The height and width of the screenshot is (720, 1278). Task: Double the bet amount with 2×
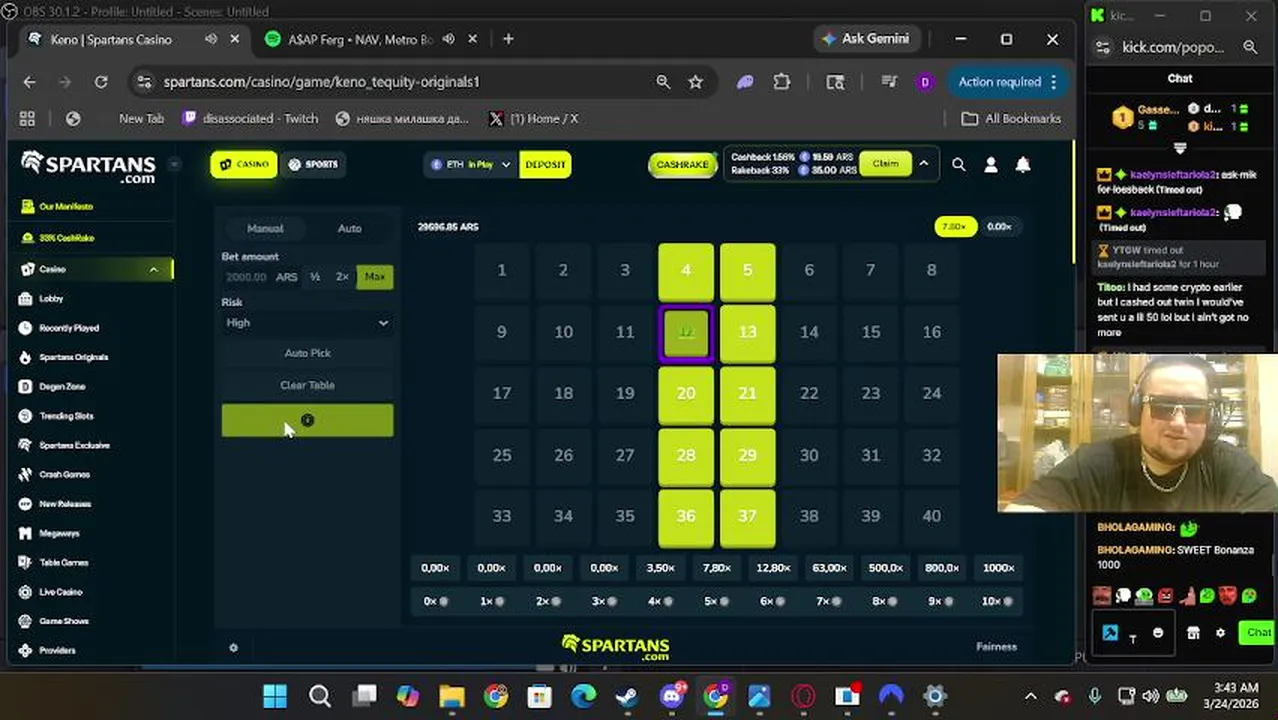coord(342,277)
